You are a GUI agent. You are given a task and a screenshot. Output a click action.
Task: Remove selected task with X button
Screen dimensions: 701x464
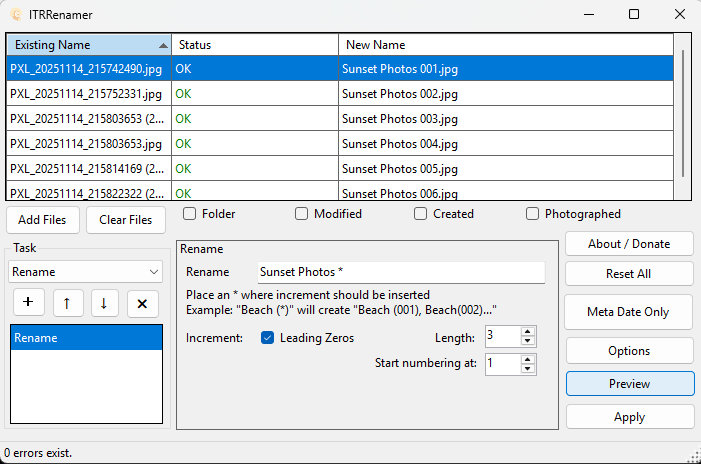click(142, 303)
